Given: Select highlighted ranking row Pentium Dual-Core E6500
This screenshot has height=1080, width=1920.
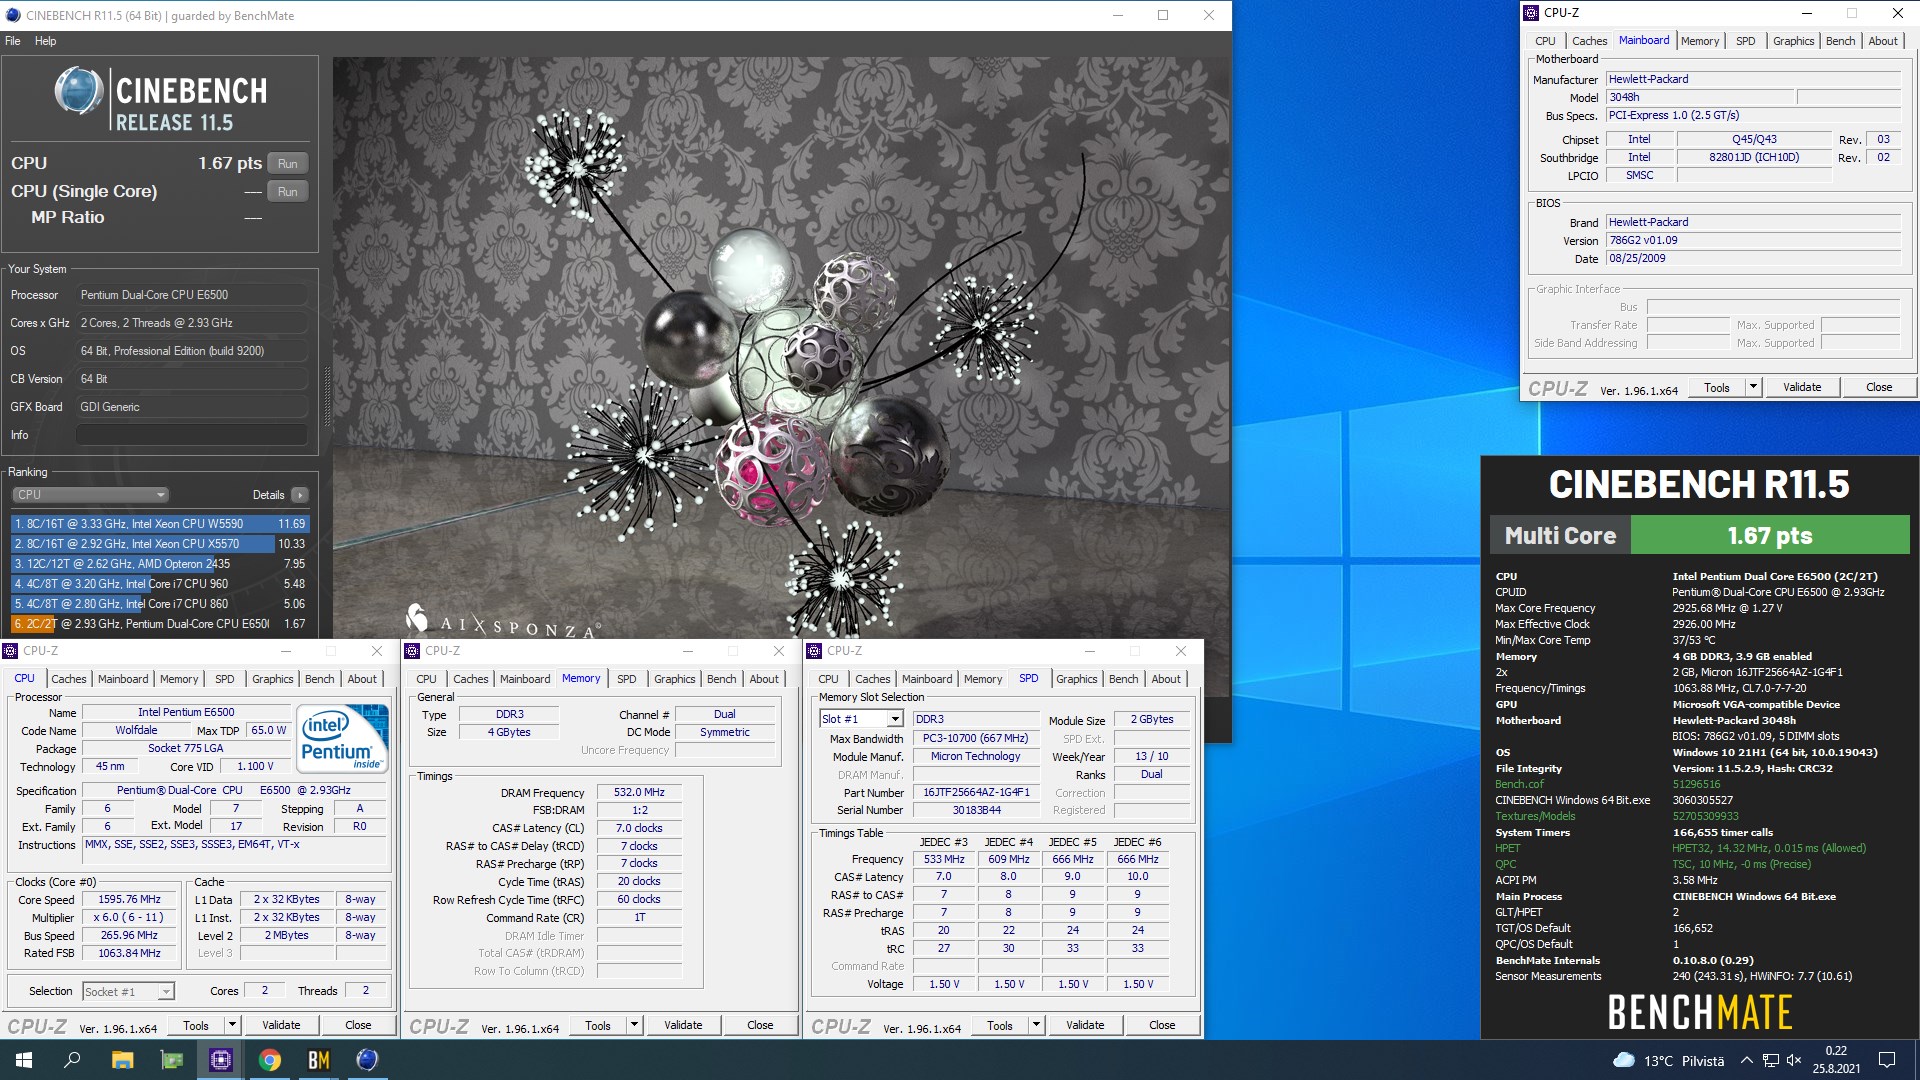Looking at the screenshot, I should tap(160, 624).
